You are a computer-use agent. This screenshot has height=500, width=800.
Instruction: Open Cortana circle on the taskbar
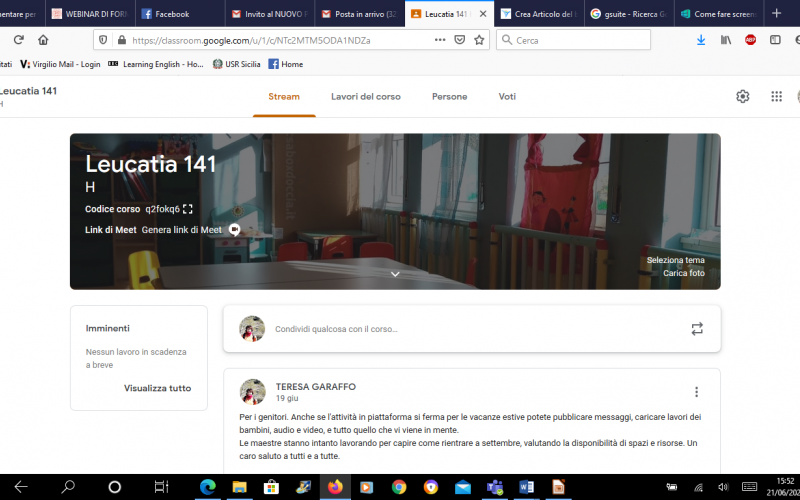coord(114,487)
